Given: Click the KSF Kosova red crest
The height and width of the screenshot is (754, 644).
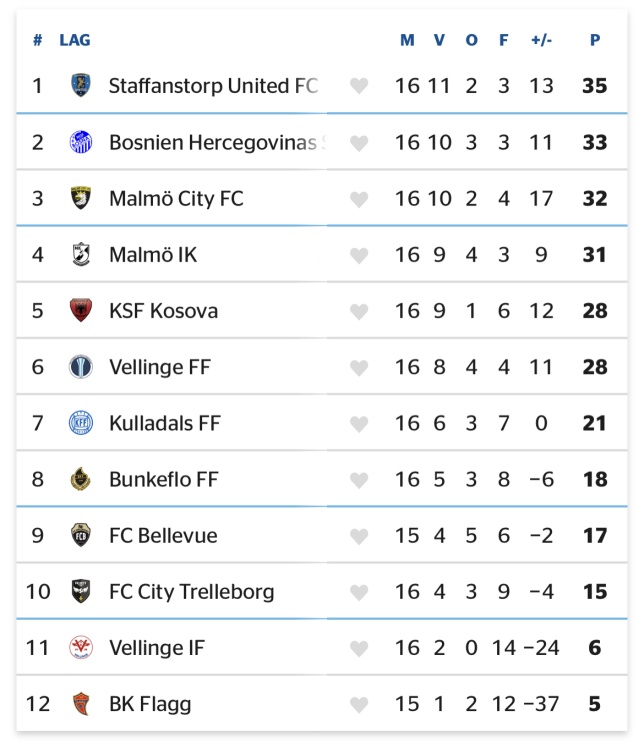Looking at the screenshot, I should pyautogui.click(x=81, y=310).
